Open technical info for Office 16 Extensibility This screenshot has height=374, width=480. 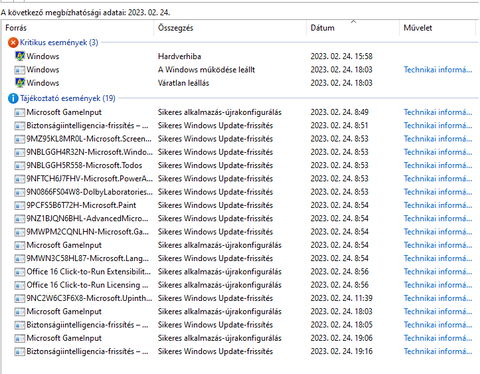tap(438, 272)
